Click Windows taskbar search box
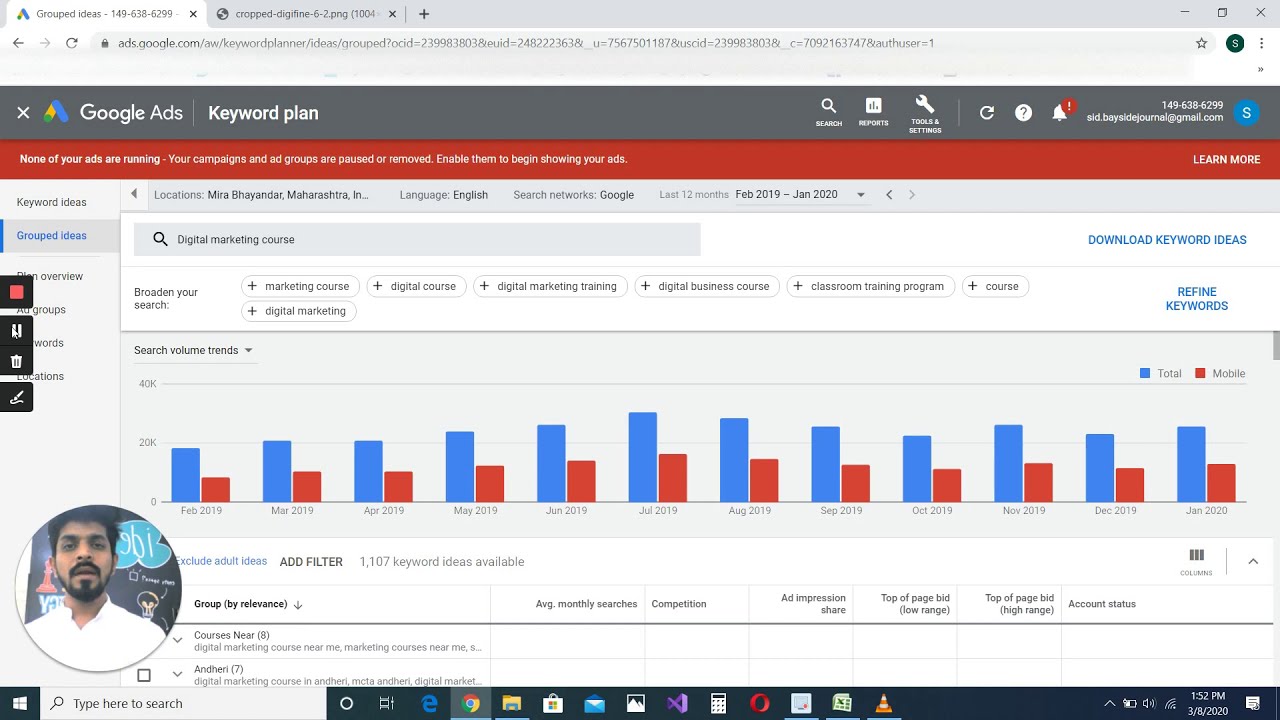Image resolution: width=1280 pixels, height=720 pixels. tap(184, 703)
